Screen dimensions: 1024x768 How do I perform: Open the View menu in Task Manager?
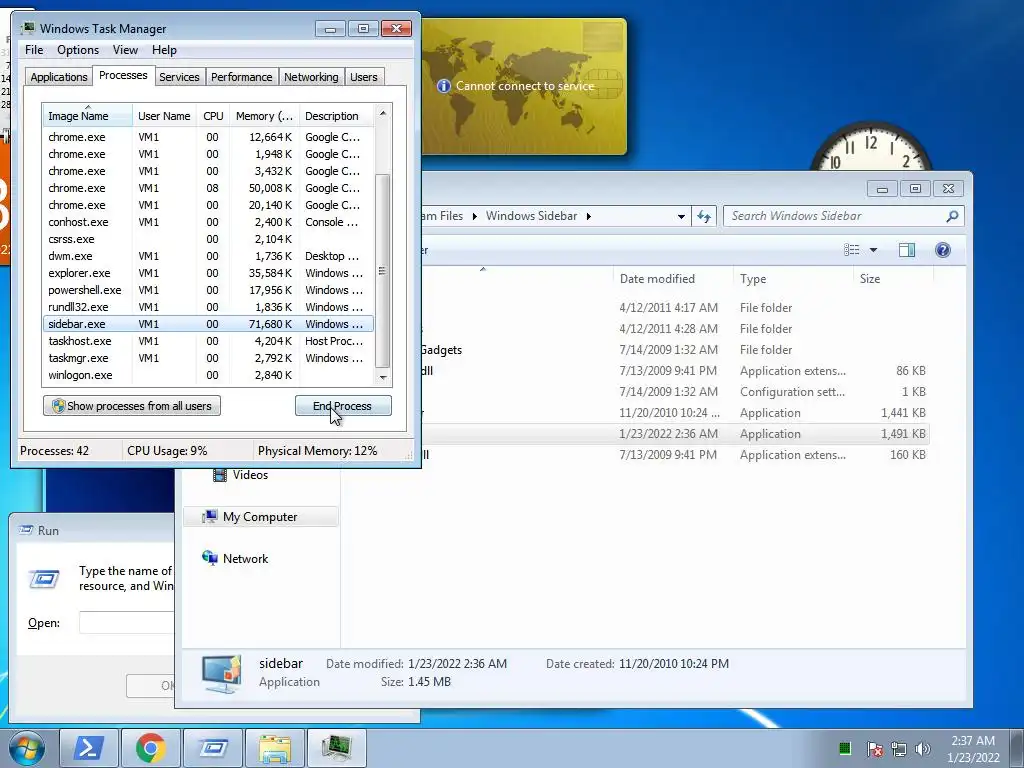click(125, 50)
